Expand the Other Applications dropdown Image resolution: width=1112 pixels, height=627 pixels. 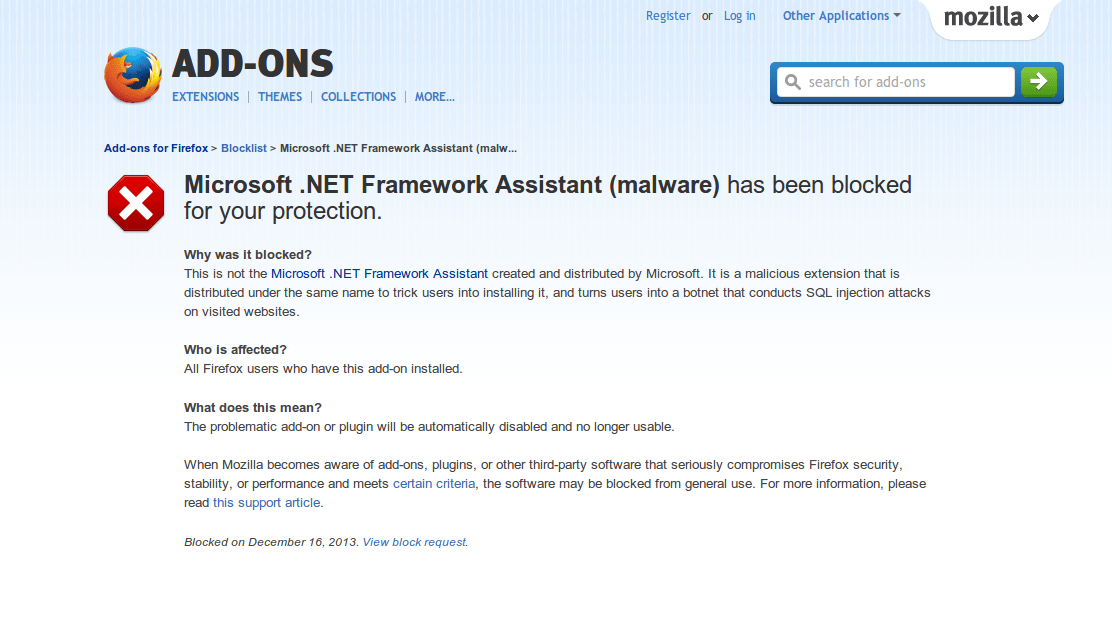pyautogui.click(x=841, y=16)
